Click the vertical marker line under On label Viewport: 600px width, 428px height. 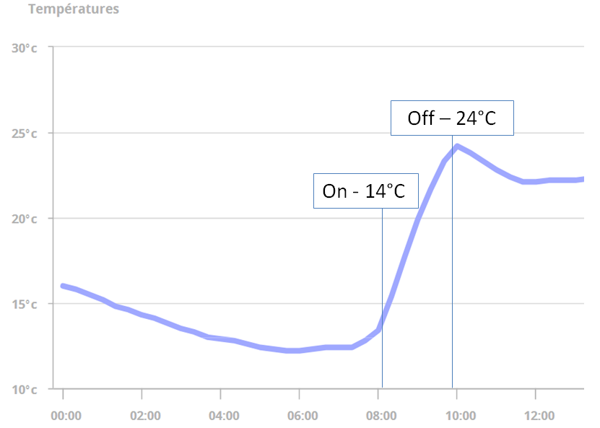[382, 298]
